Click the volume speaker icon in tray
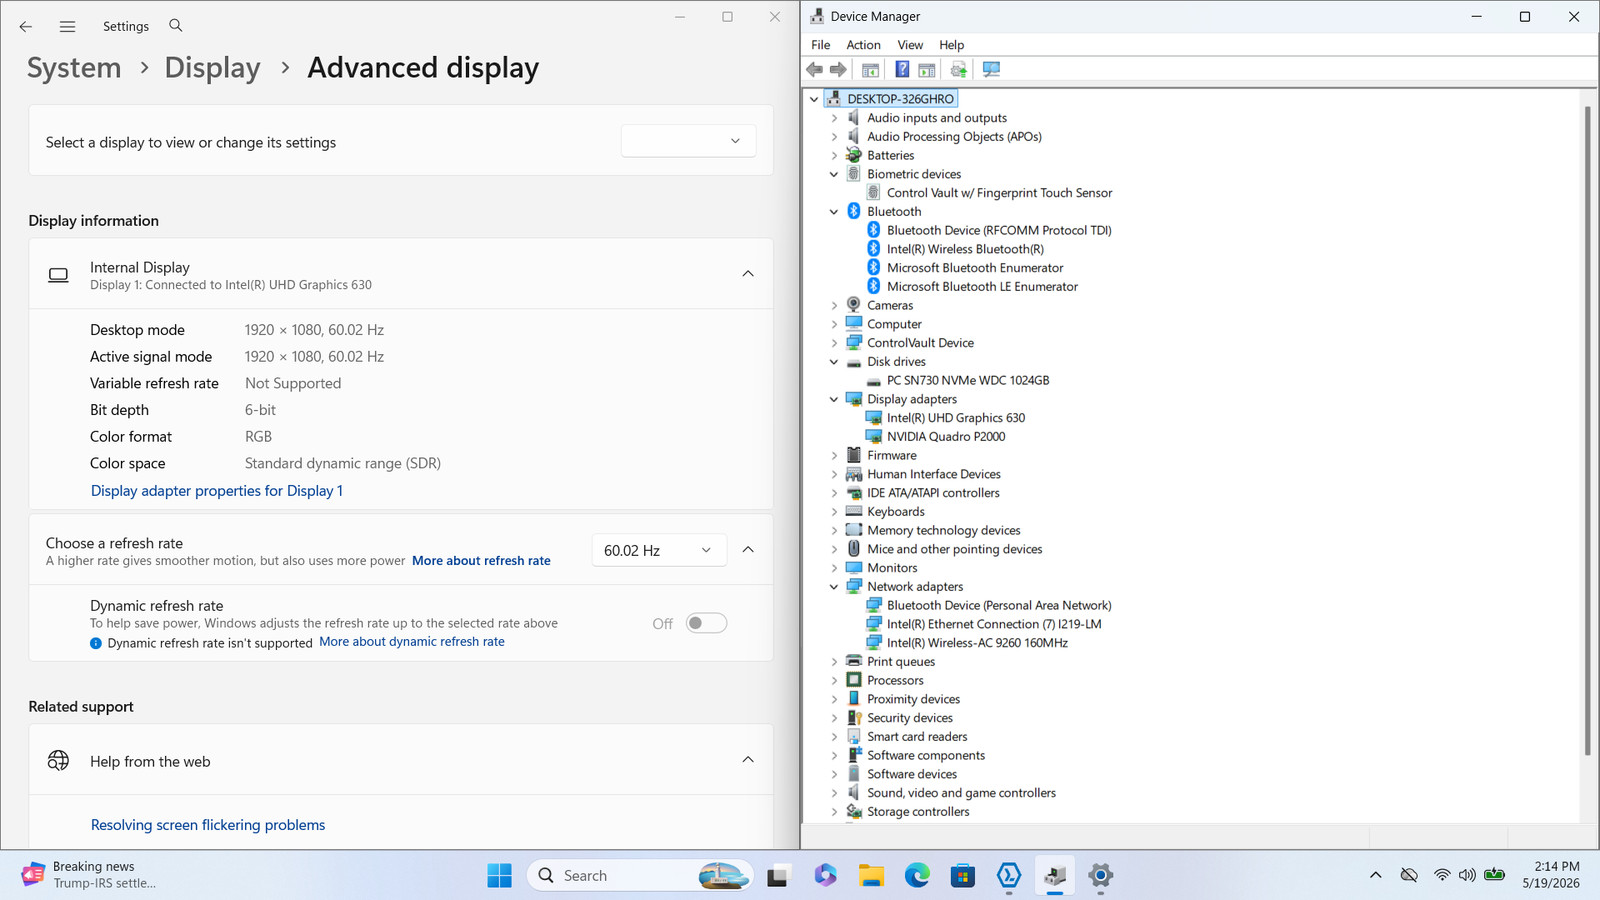The width and height of the screenshot is (1600, 900). pos(1467,875)
